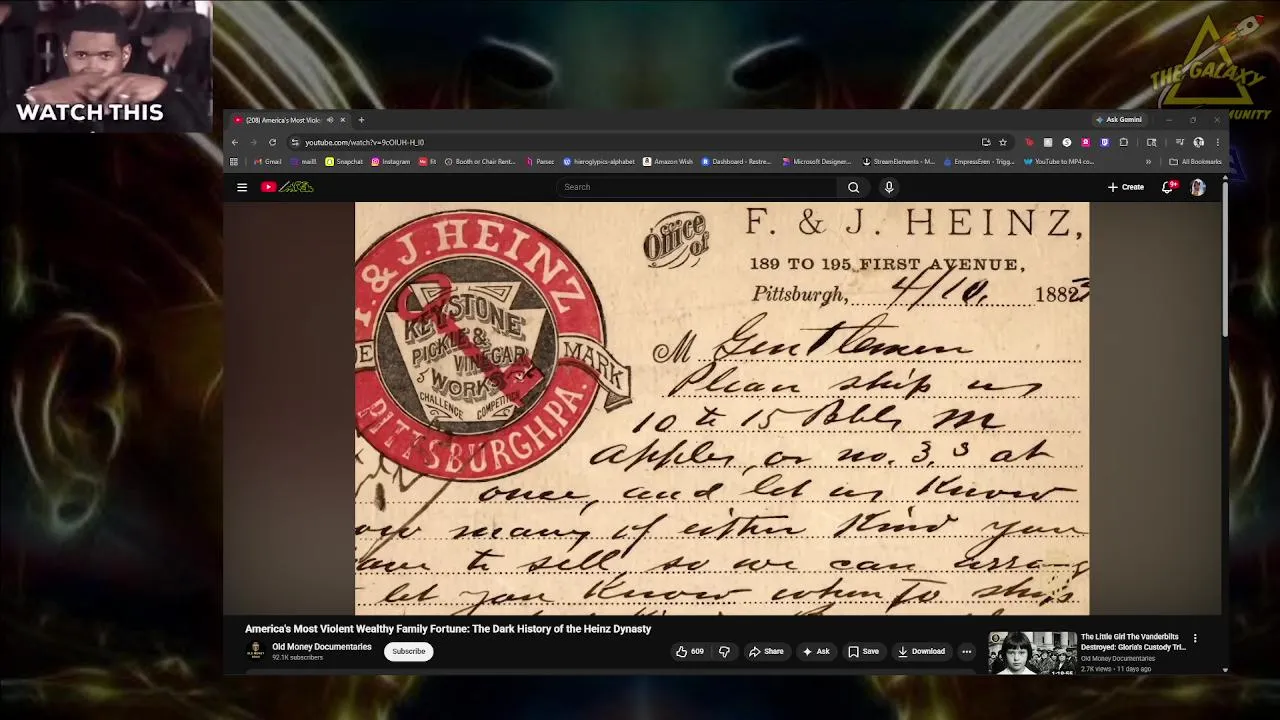Open a new browser tab
The image size is (1280, 720).
tap(361, 120)
